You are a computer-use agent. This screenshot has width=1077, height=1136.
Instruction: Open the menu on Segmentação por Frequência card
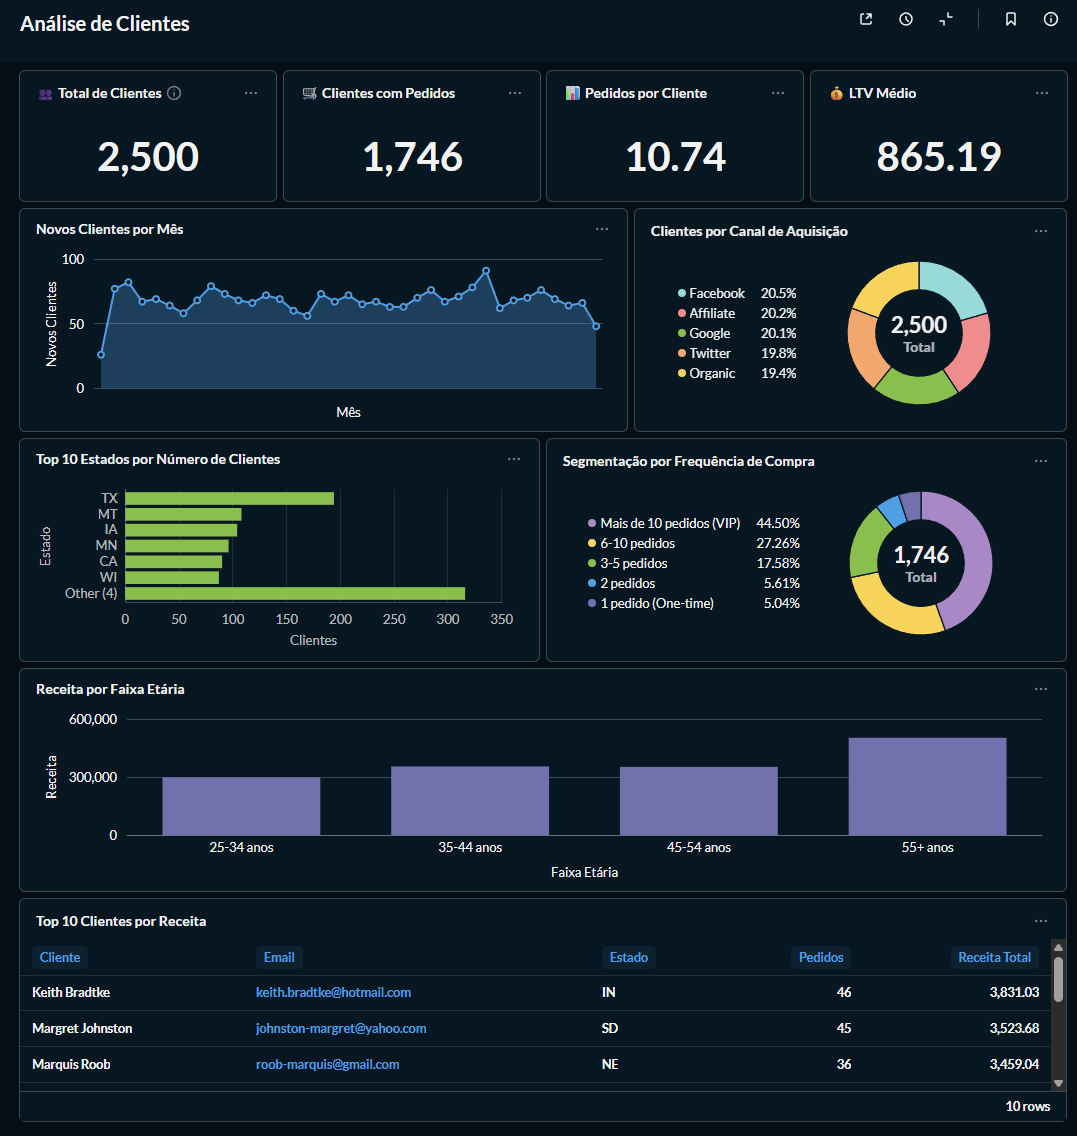[x=1040, y=460]
